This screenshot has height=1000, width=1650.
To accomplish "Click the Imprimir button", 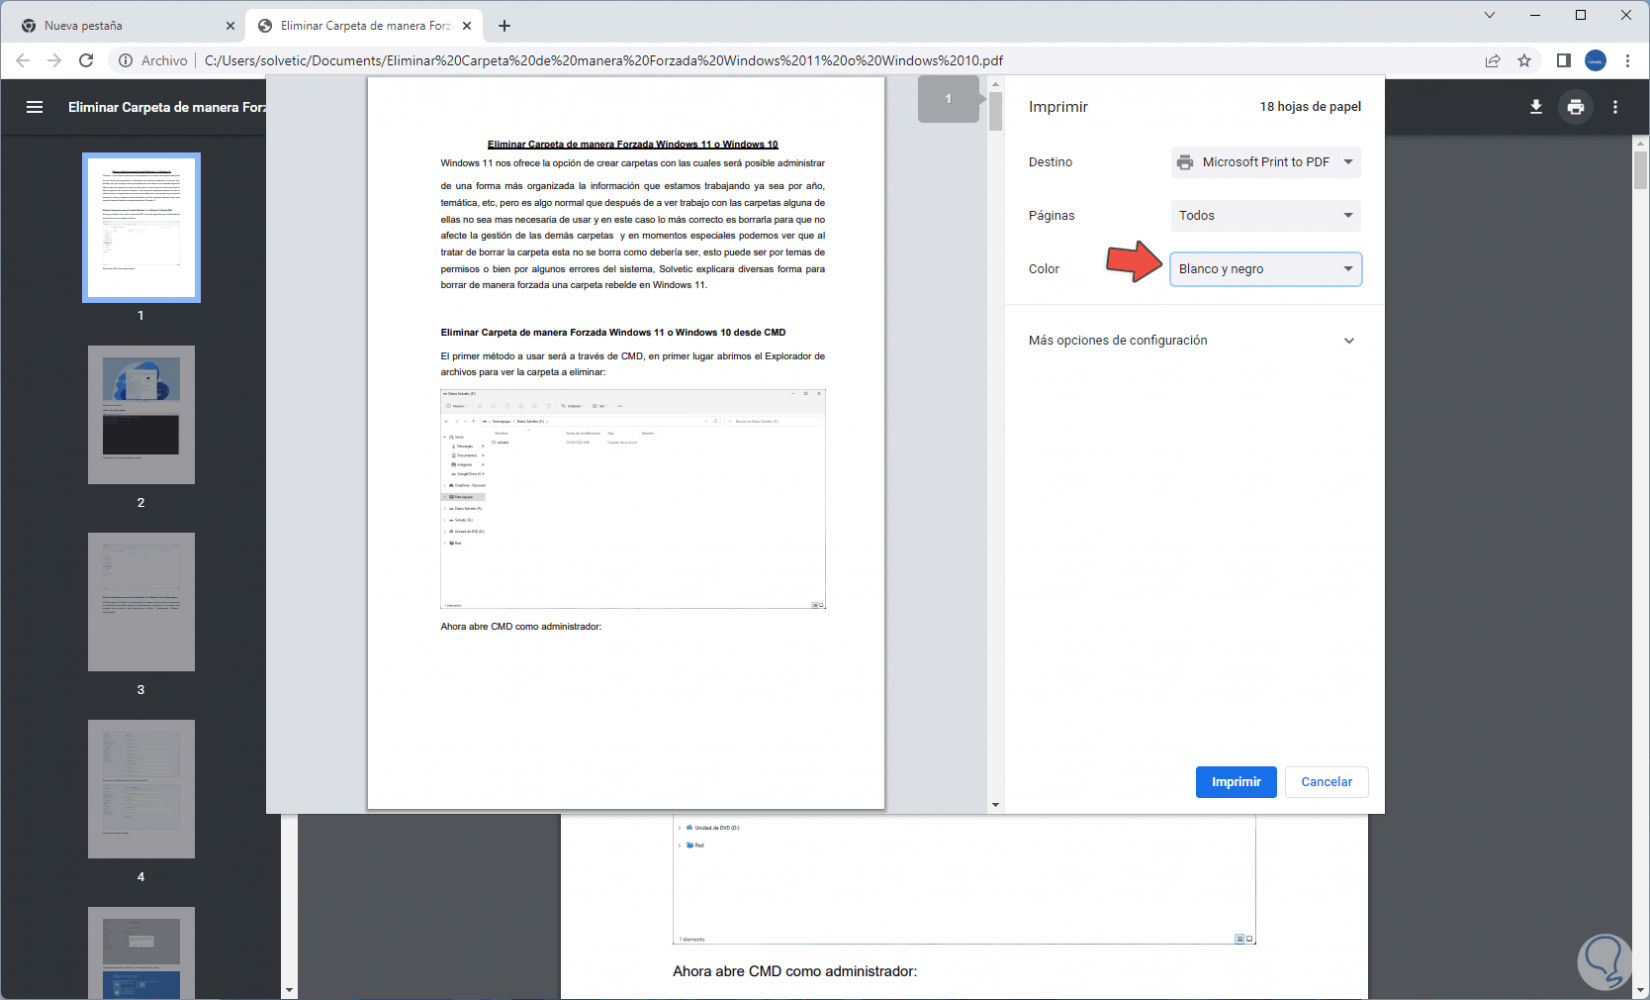I will click(x=1236, y=782).
